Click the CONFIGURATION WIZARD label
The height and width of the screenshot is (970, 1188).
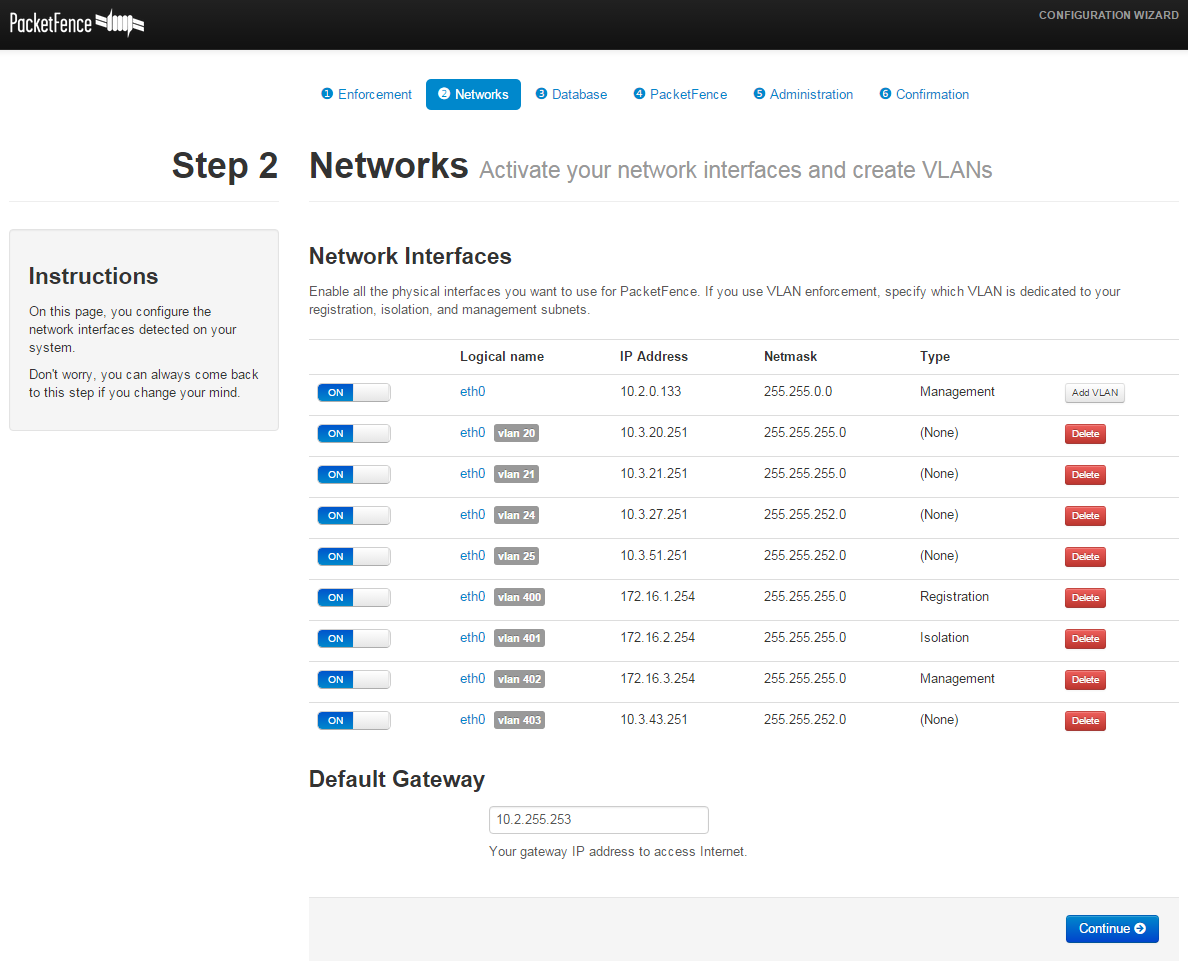pos(1109,15)
